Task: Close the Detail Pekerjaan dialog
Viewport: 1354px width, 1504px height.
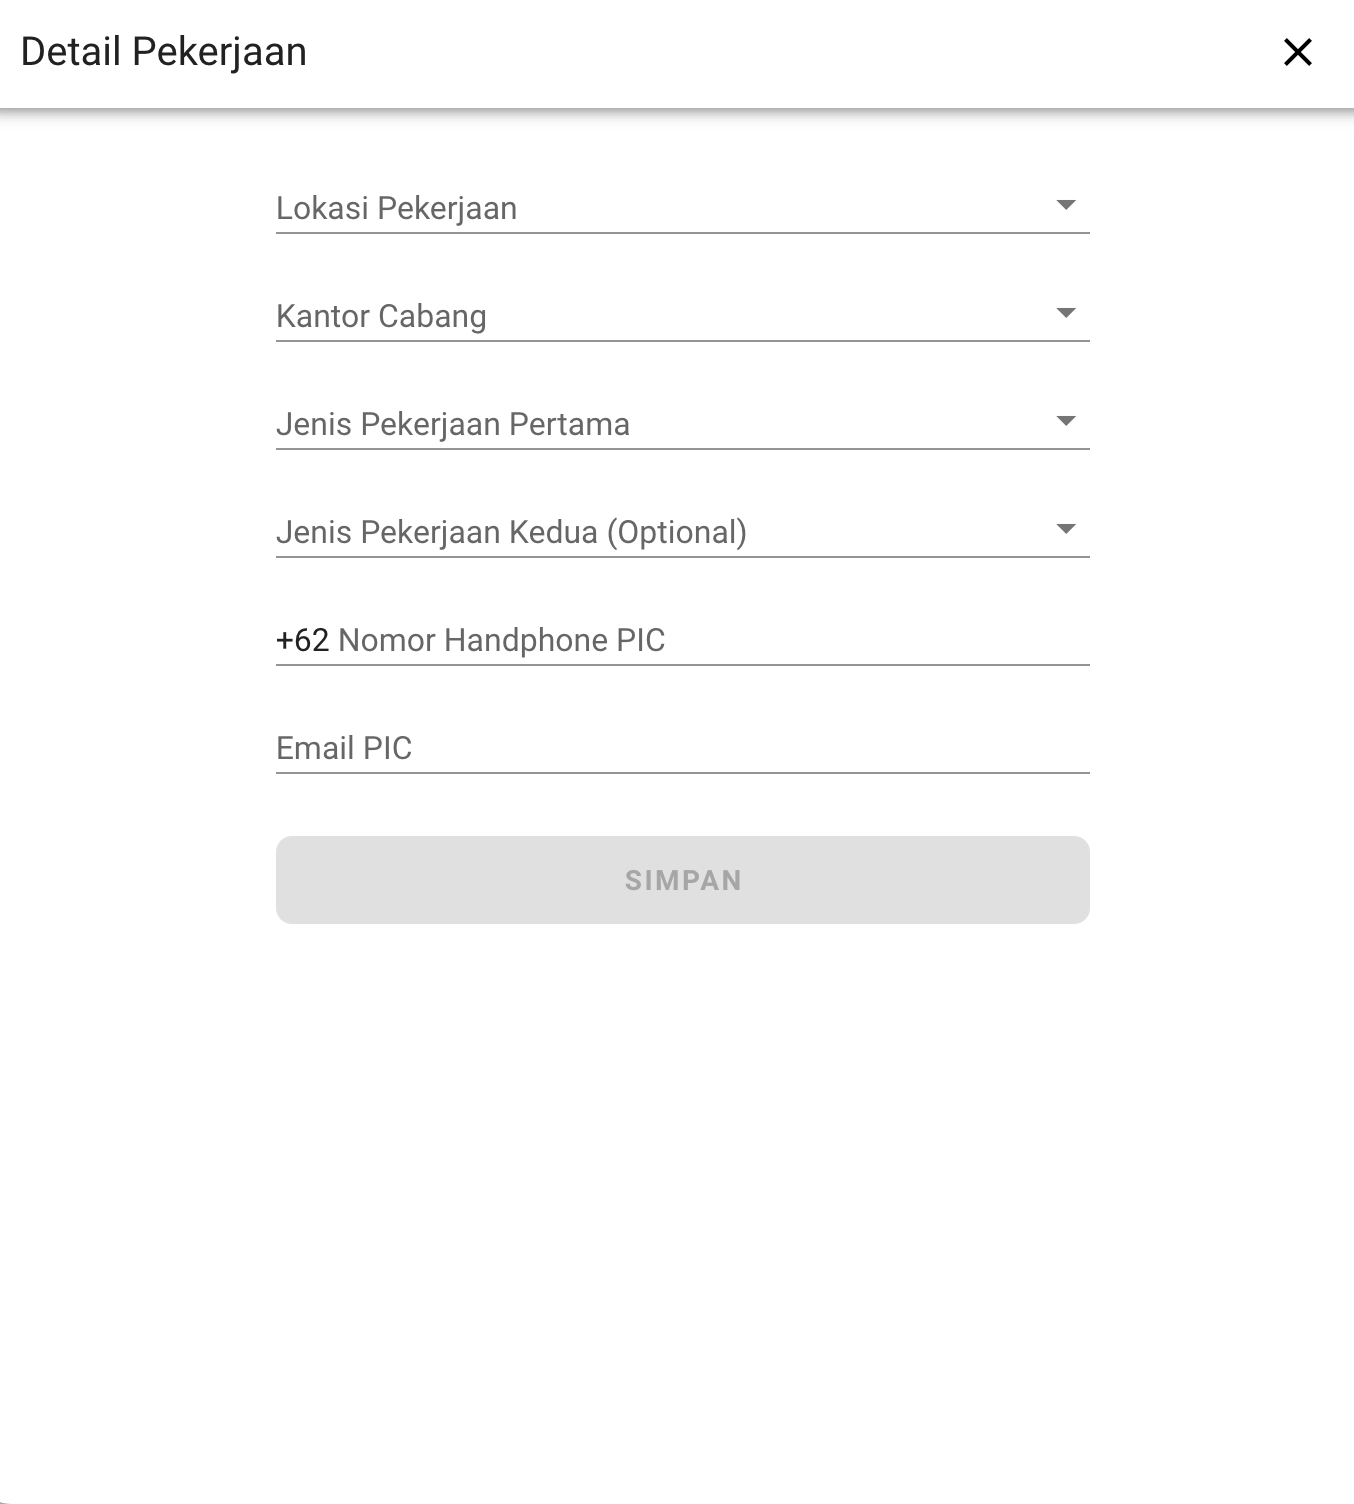Action: (x=1297, y=52)
